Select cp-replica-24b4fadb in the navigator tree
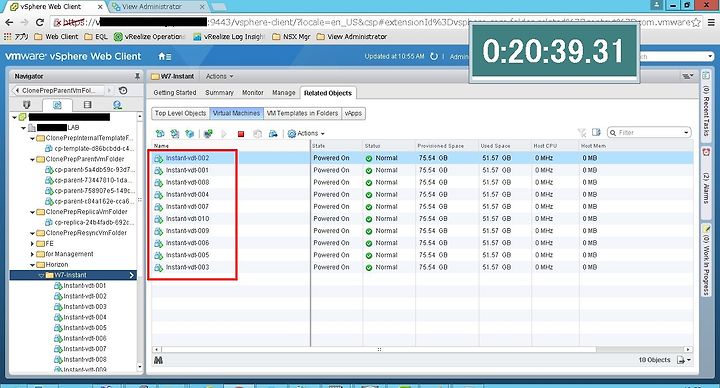This screenshot has width=720, height=388. pyautogui.click(x=94, y=223)
